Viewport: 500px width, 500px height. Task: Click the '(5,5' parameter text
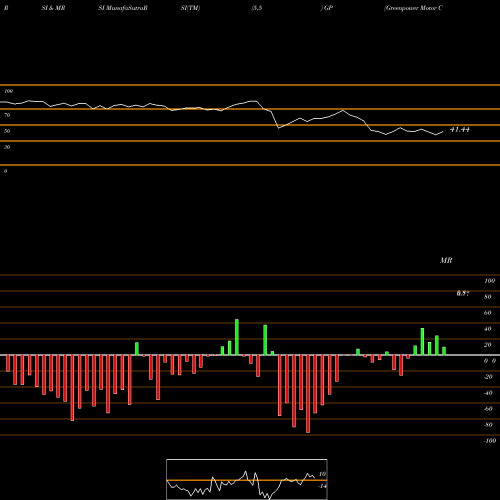[x=257, y=8]
